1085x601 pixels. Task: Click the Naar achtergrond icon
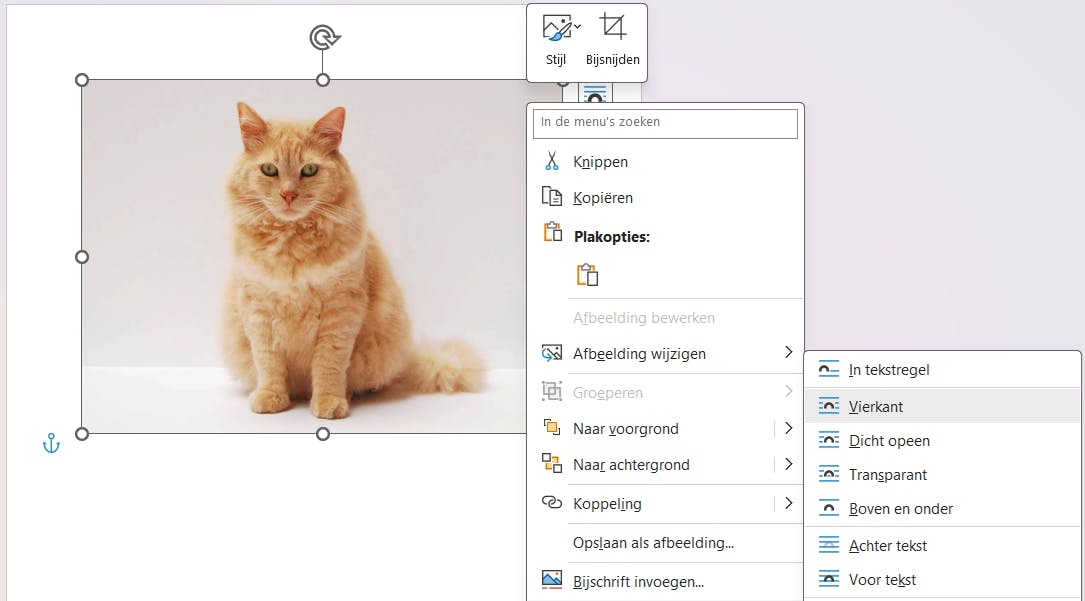click(551, 463)
